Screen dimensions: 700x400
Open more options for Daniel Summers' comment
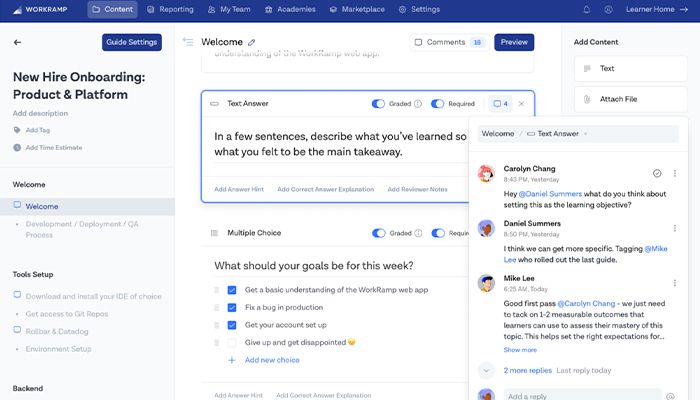pyautogui.click(x=675, y=228)
